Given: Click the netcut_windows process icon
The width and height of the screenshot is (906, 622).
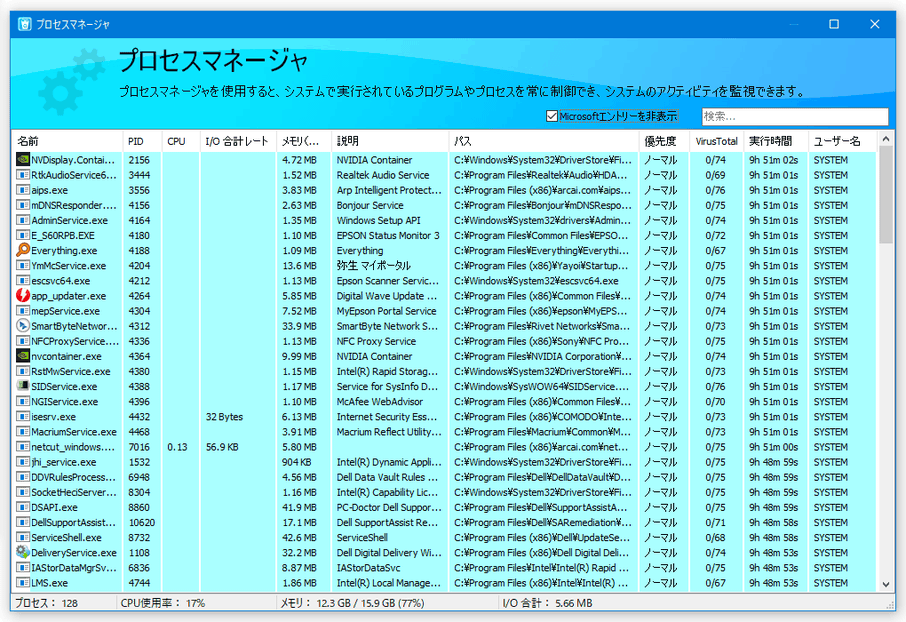Looking at the screenshot, I should coord(23,447).
